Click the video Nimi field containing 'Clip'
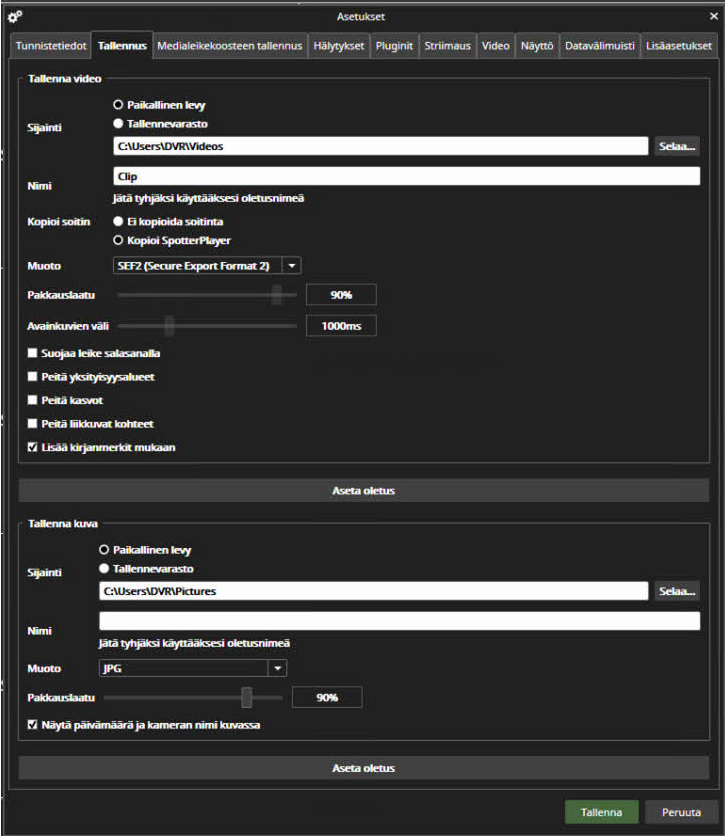This screenshot has height=837, width=727. coord(406,176)
